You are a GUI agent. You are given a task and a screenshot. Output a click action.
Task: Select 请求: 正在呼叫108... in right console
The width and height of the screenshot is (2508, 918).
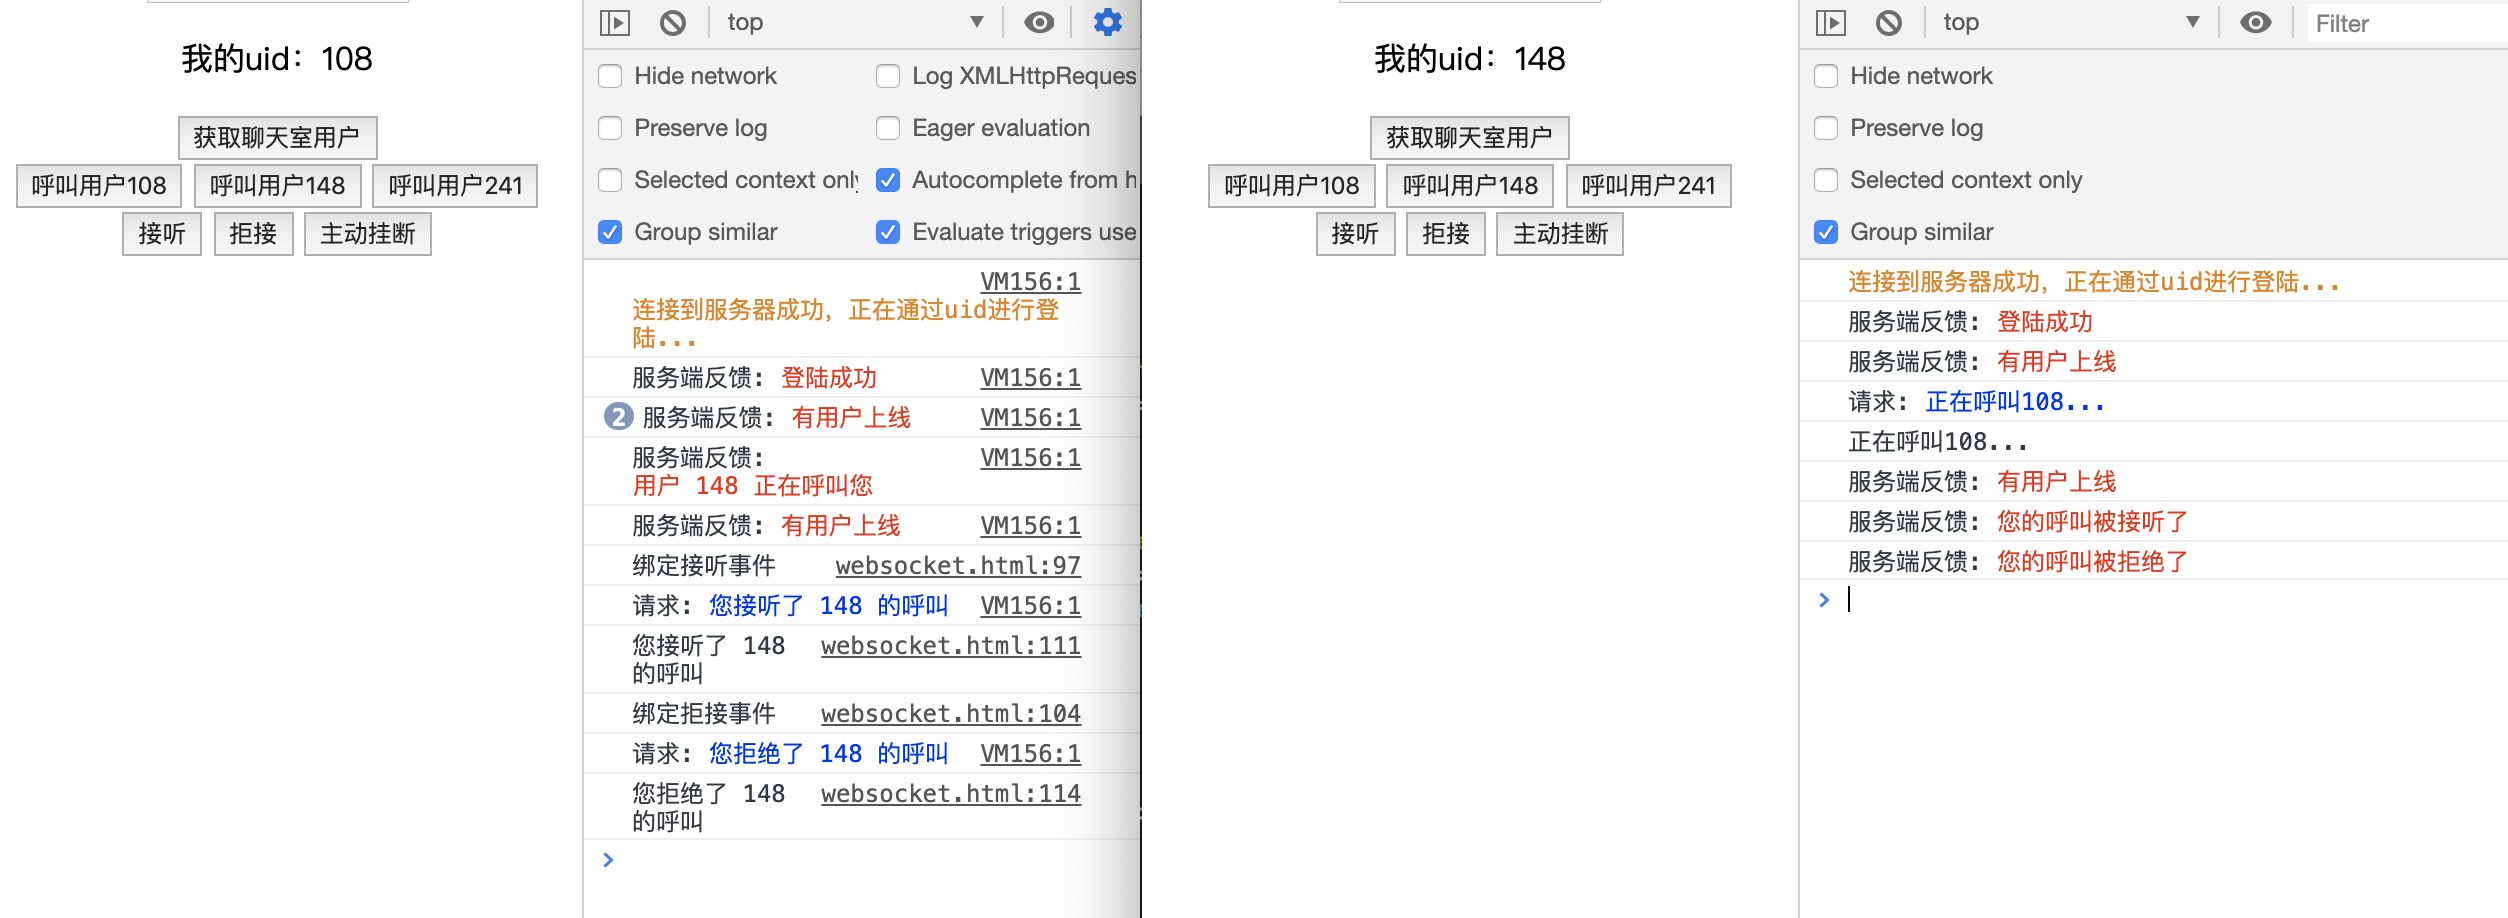click(1976, 402)
